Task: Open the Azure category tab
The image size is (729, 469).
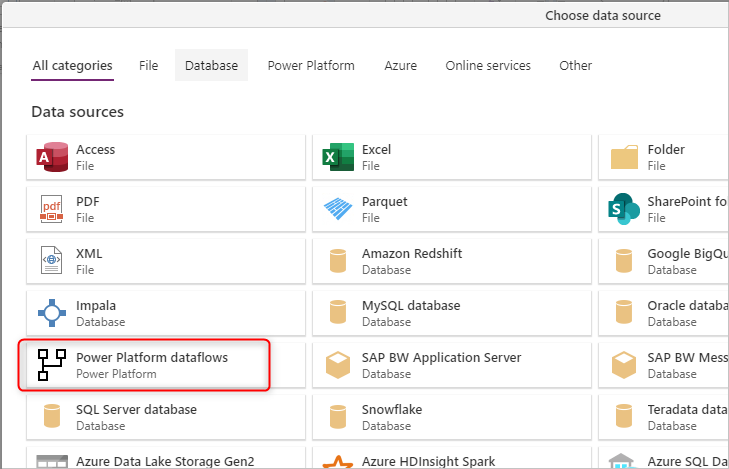Action: click(x=400, y=66)
